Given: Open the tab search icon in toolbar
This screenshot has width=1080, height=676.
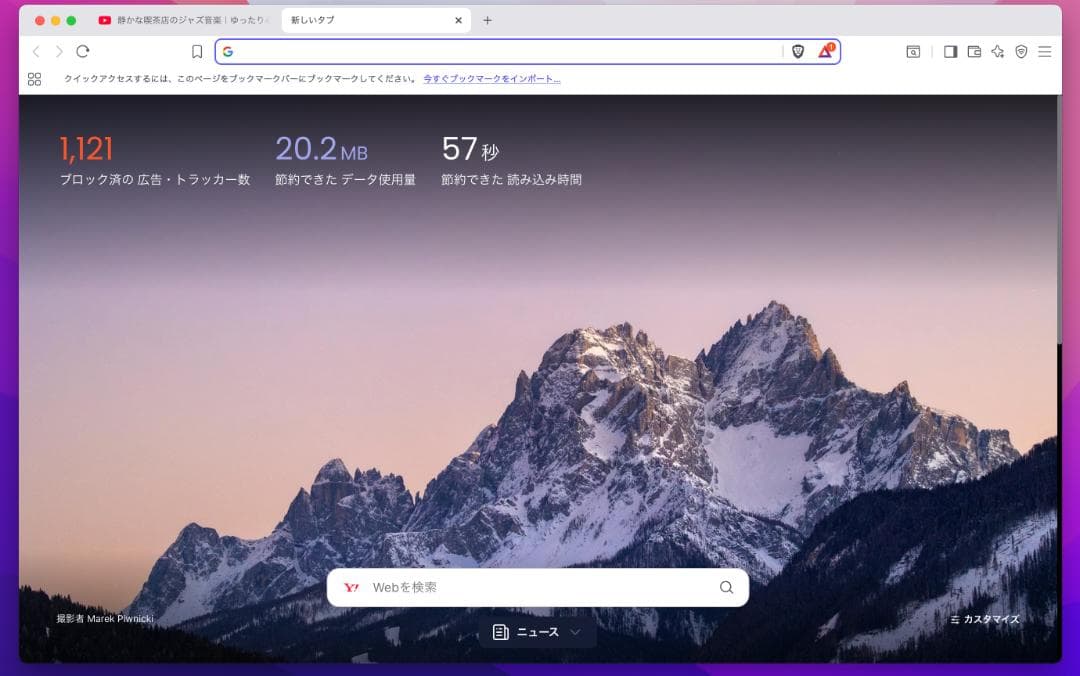Looking at the screenshot, I should [x=913, y=52].
